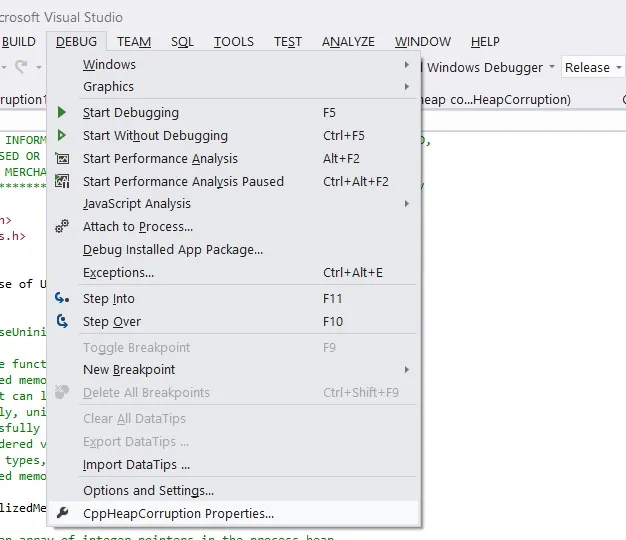Click the Redo arrow in the toolbar
The height and width of the screenshot is (540, 626).
tap(21, 66)
